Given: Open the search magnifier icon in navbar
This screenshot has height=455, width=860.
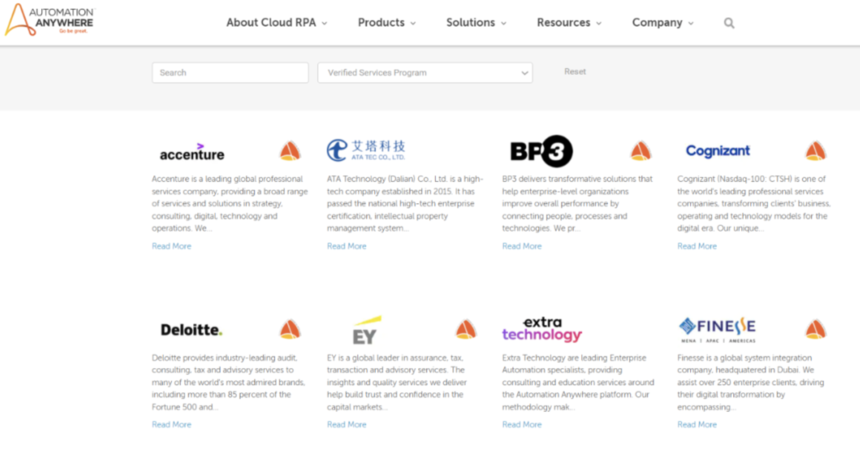Looking at the screenshot, I should [729, 23].
